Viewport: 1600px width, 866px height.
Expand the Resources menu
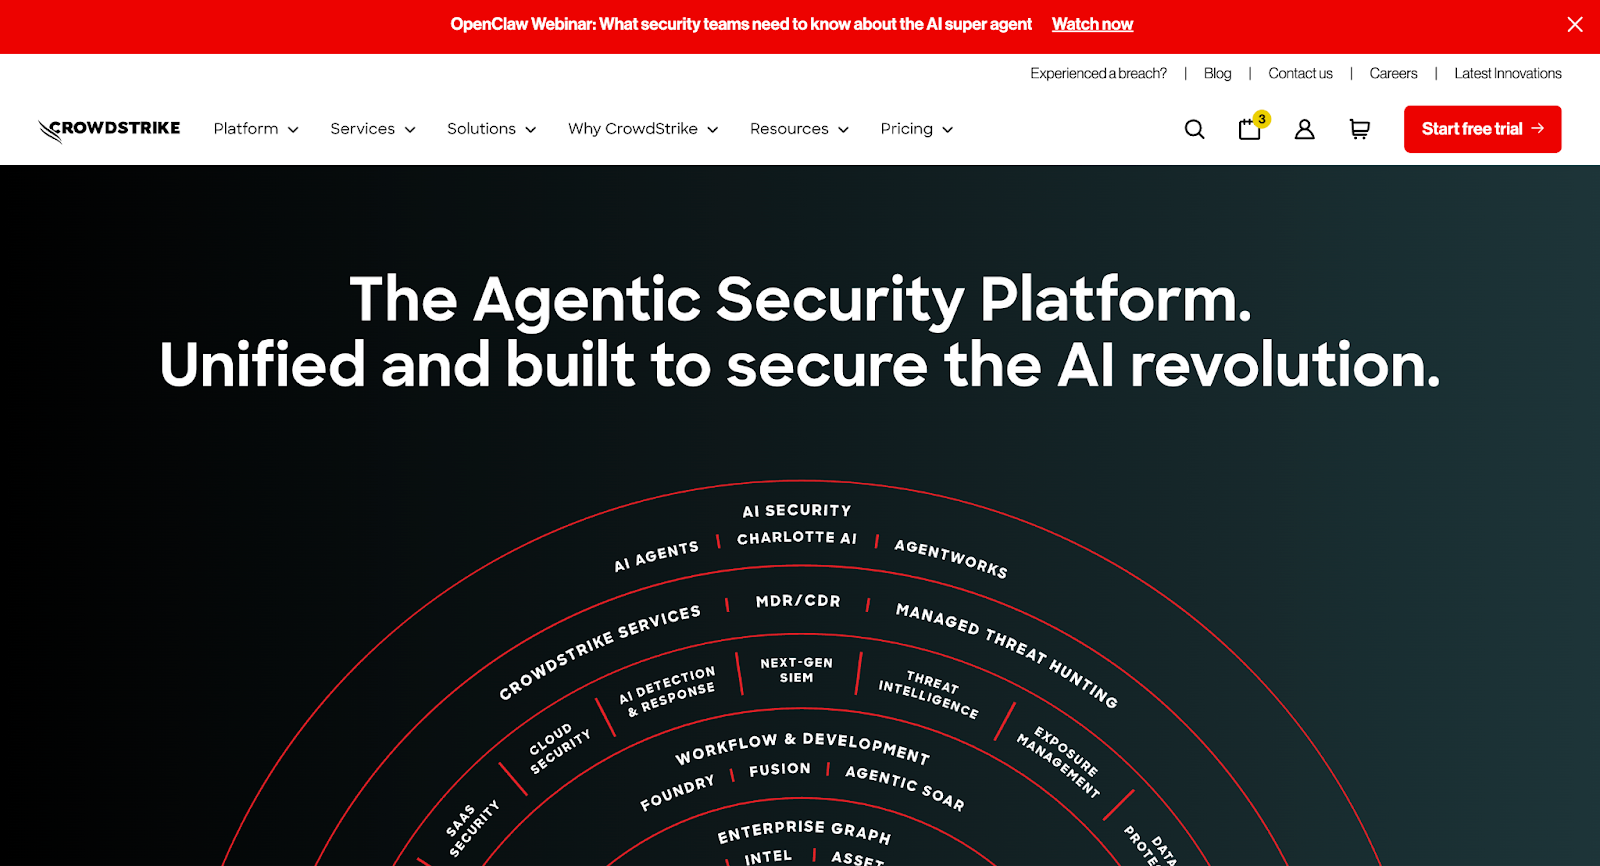(x=799, y=129)
